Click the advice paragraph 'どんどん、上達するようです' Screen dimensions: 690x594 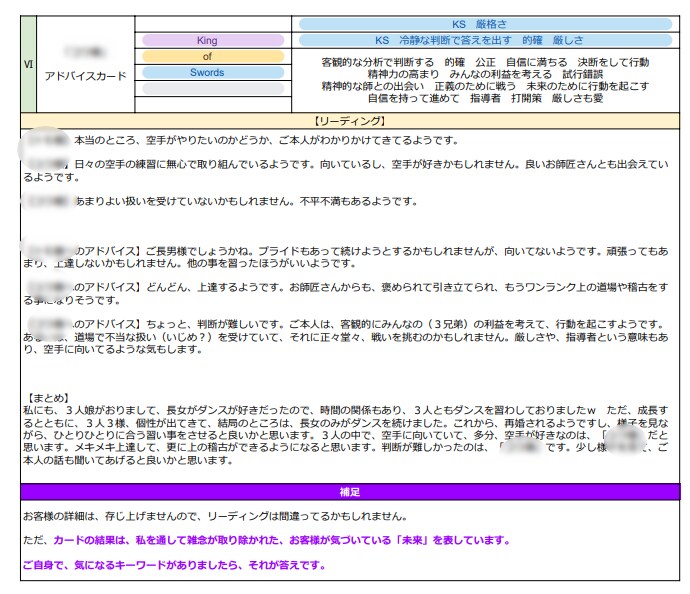pos(346,294)
